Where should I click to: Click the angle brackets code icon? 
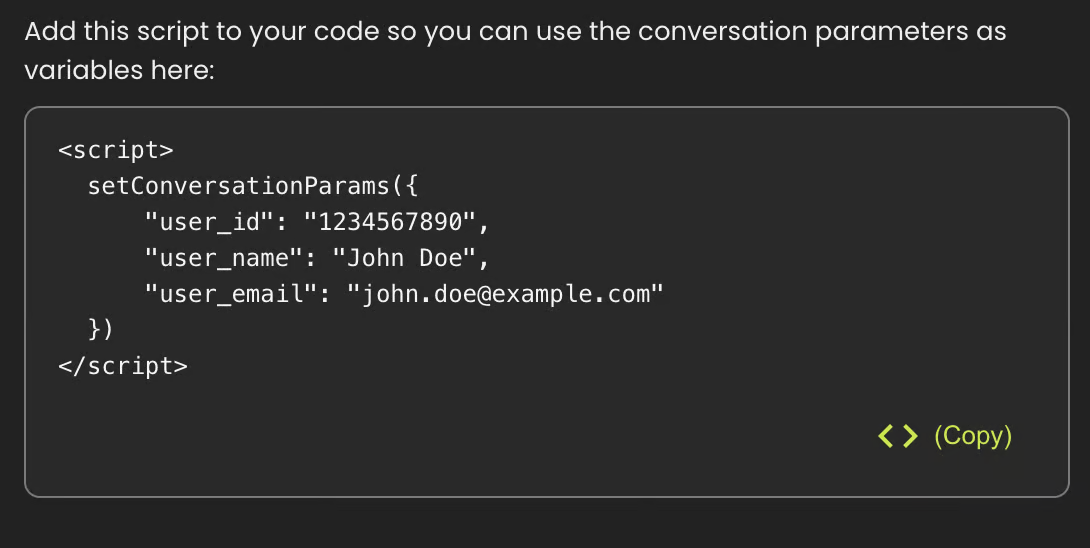click(897, 436)
